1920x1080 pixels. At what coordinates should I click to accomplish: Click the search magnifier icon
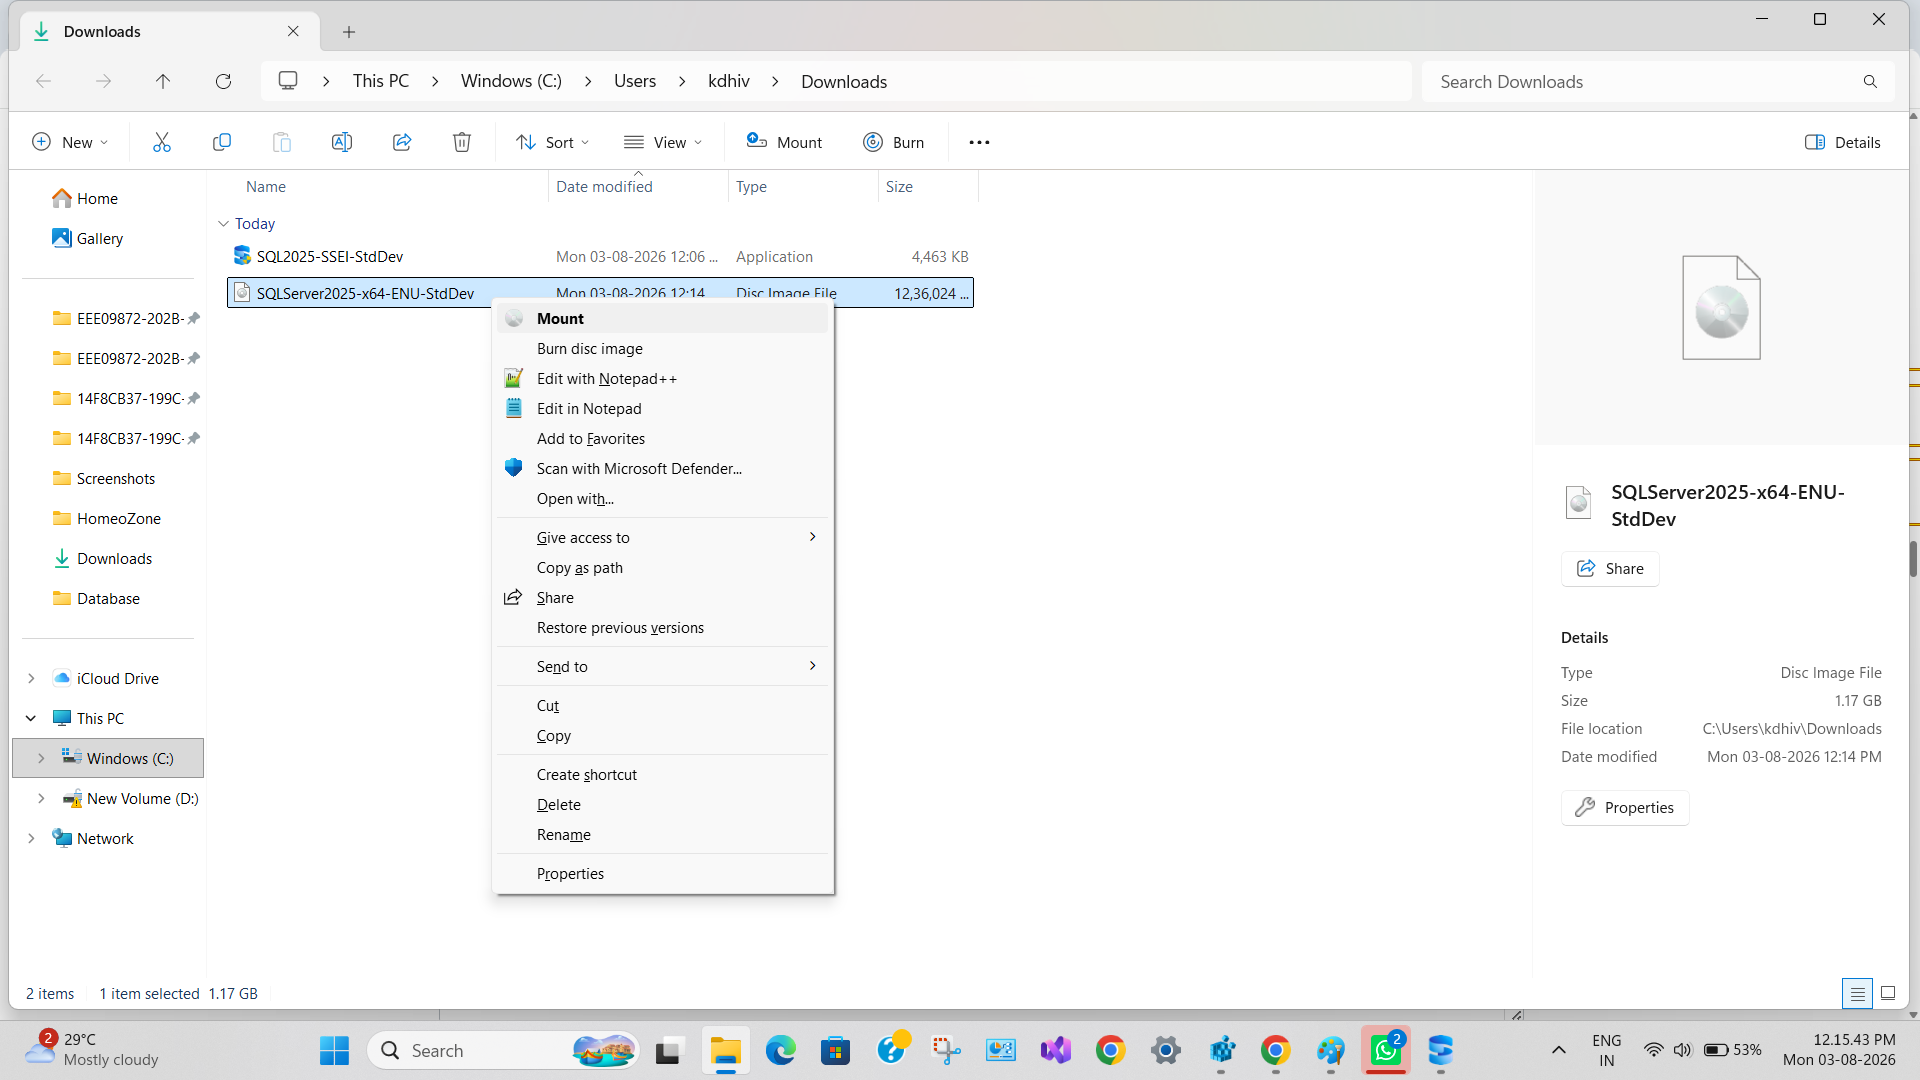tap(1870, 82)
